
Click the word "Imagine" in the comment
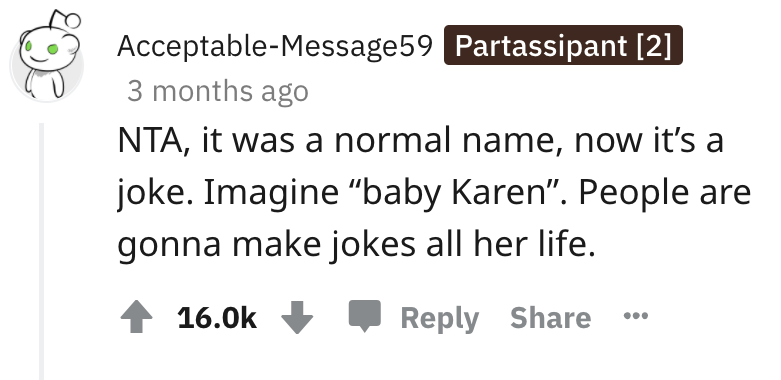tap(271, 192)
